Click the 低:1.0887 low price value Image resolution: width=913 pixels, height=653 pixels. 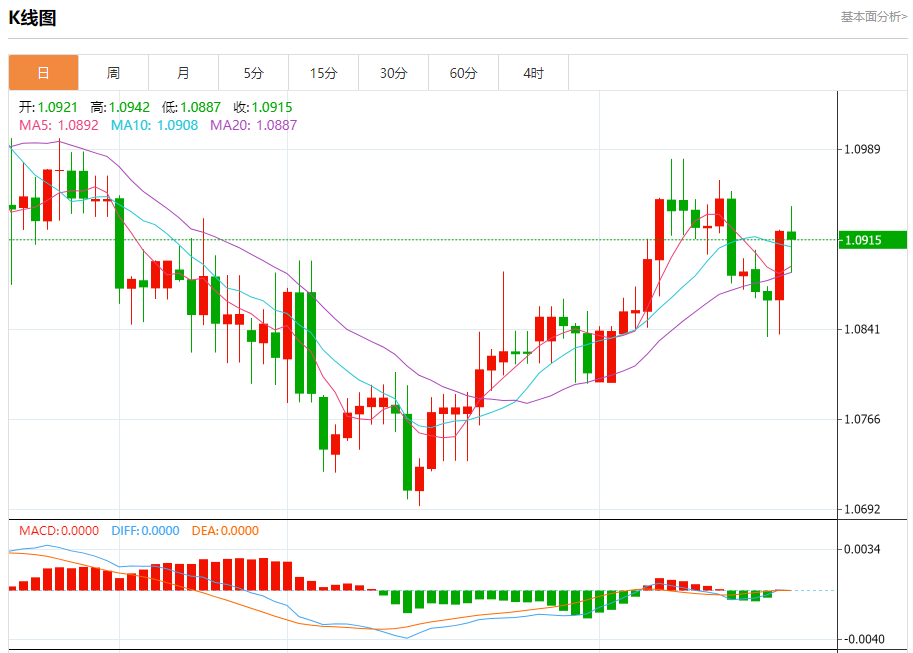(x=192, y=107)
